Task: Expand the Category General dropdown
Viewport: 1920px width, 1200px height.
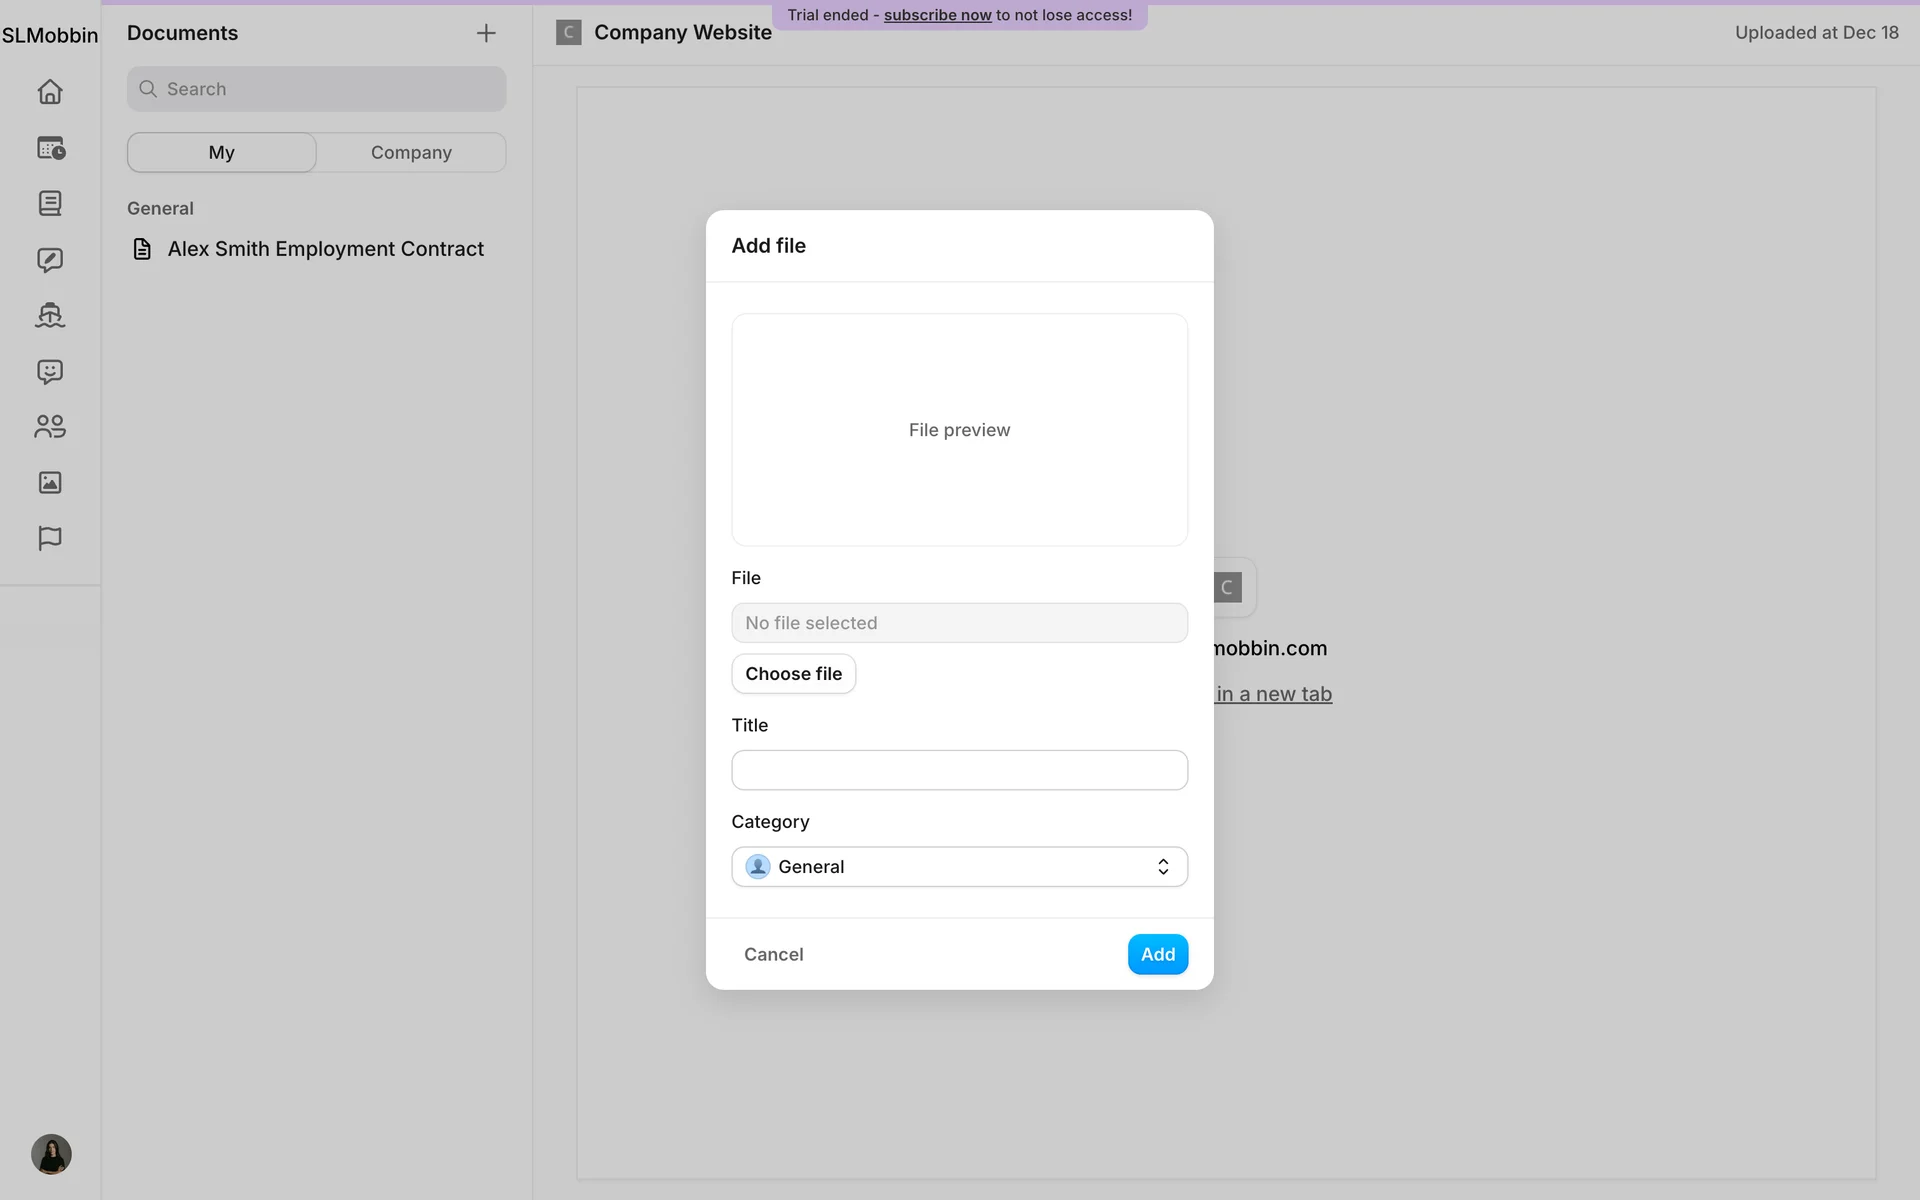Action: [959, 867]
